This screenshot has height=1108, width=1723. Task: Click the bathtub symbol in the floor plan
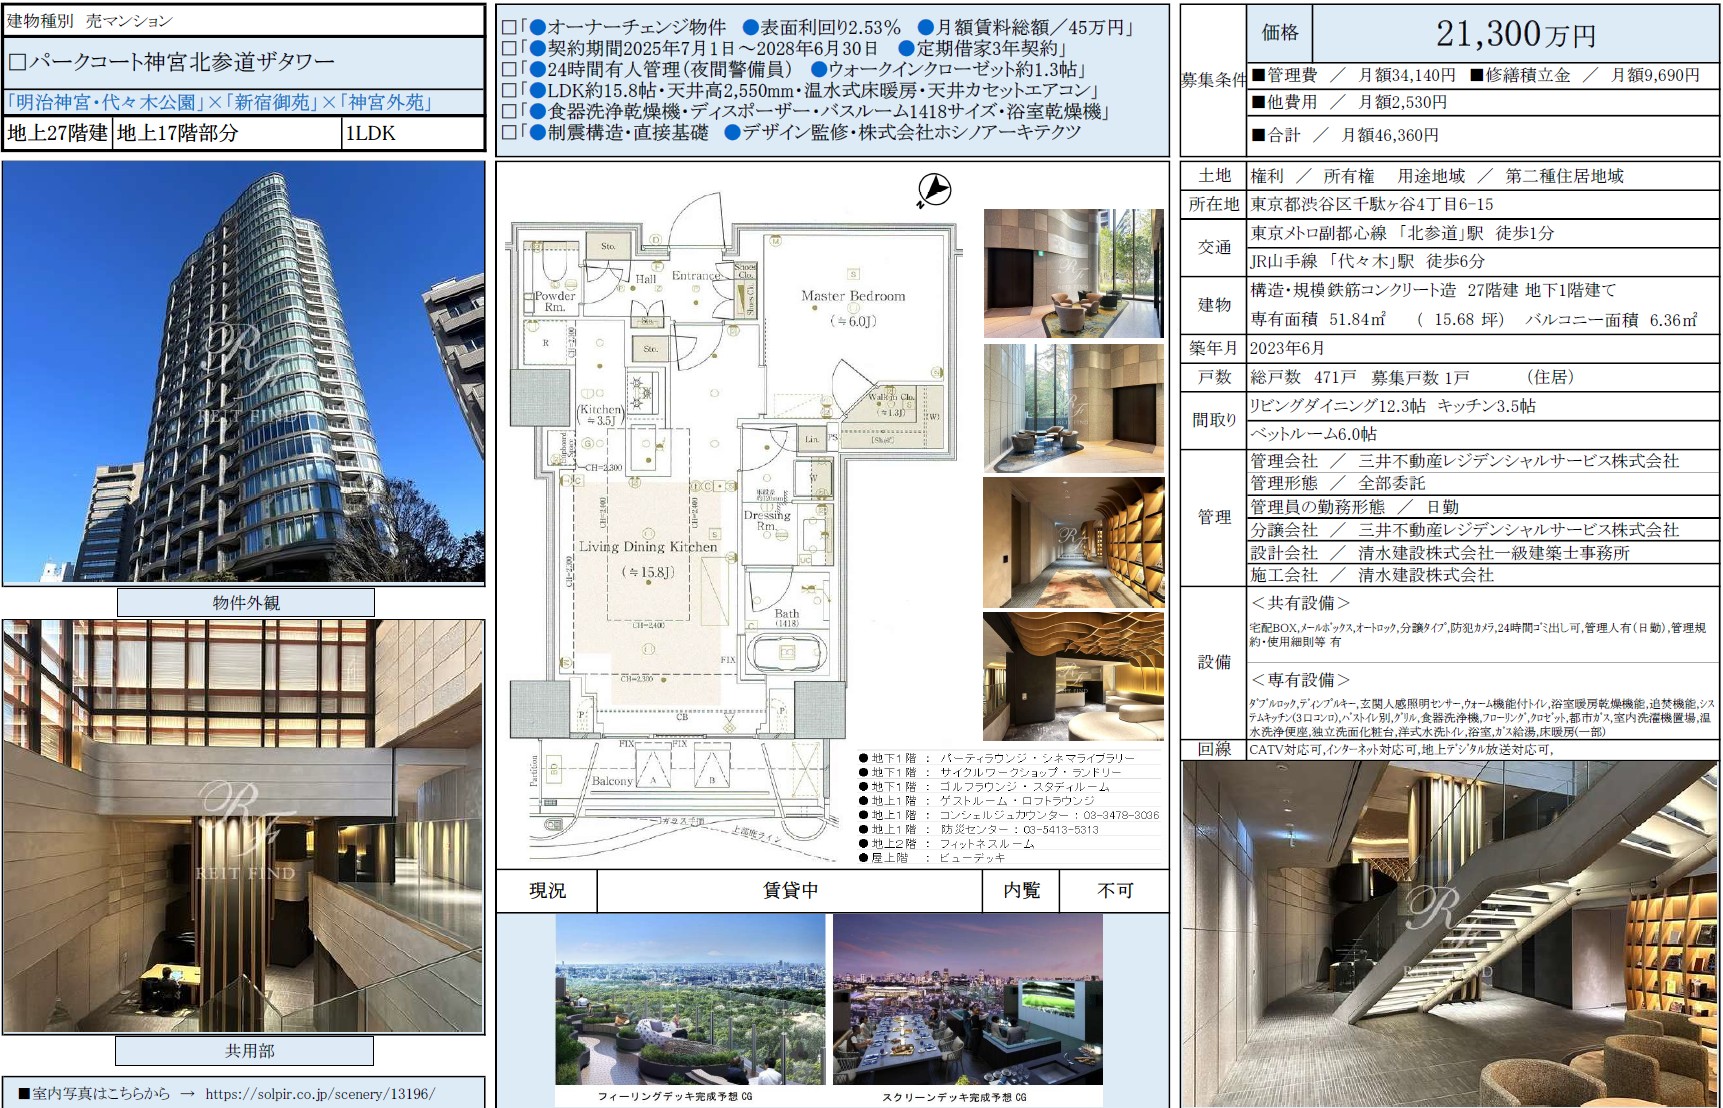tap(786, 654)
